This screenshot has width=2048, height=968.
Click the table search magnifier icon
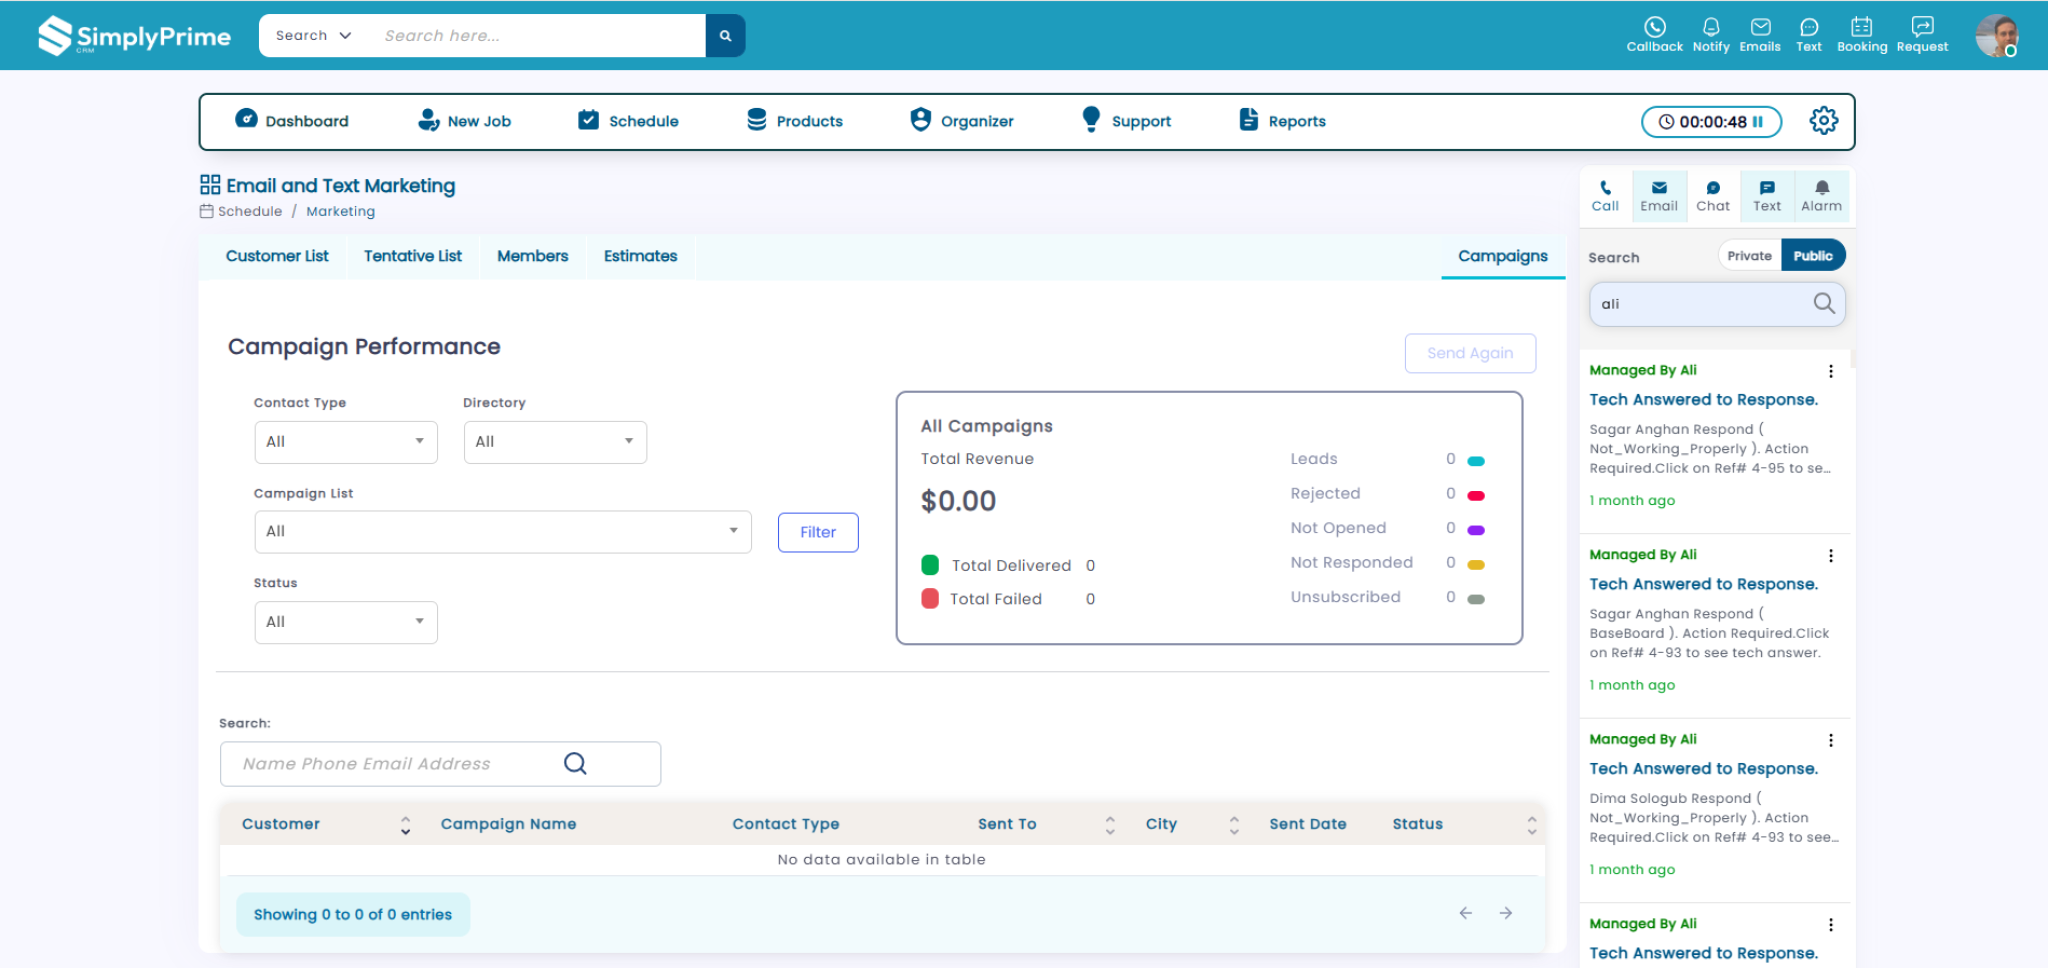(x=575, y=764)
